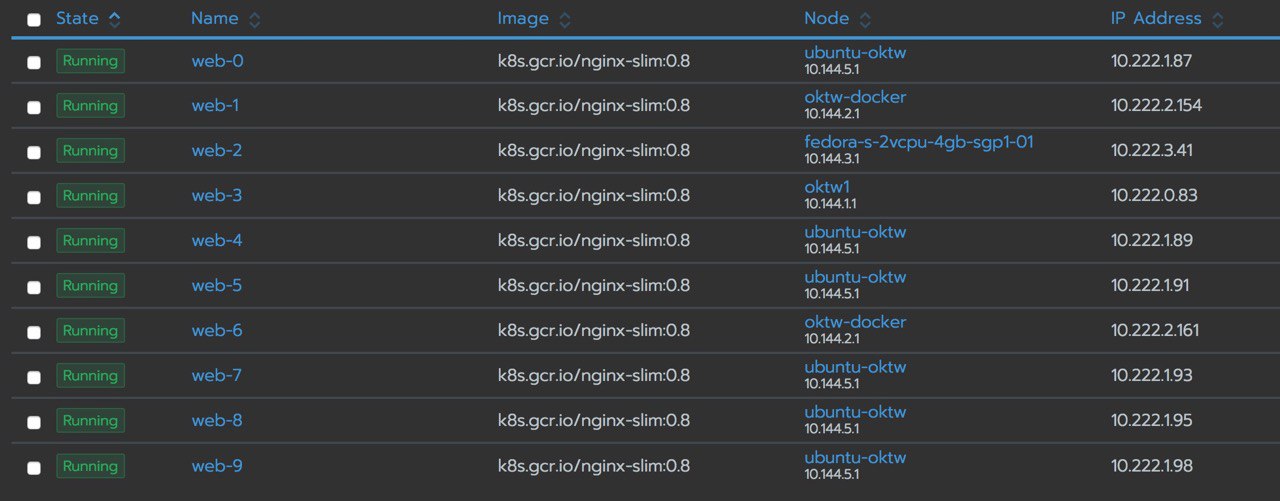This screenshot has height=501, width=1280.
Task: Click the Node column header label
Action: coord(827,18)
